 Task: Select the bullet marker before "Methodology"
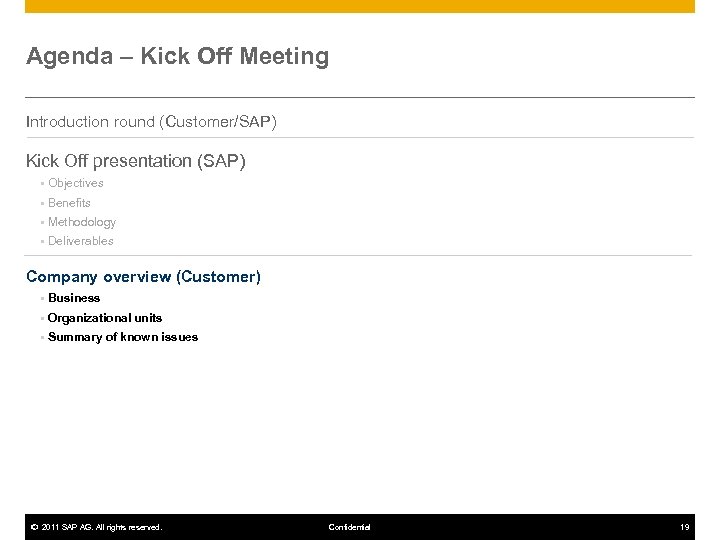pos(43,222)
